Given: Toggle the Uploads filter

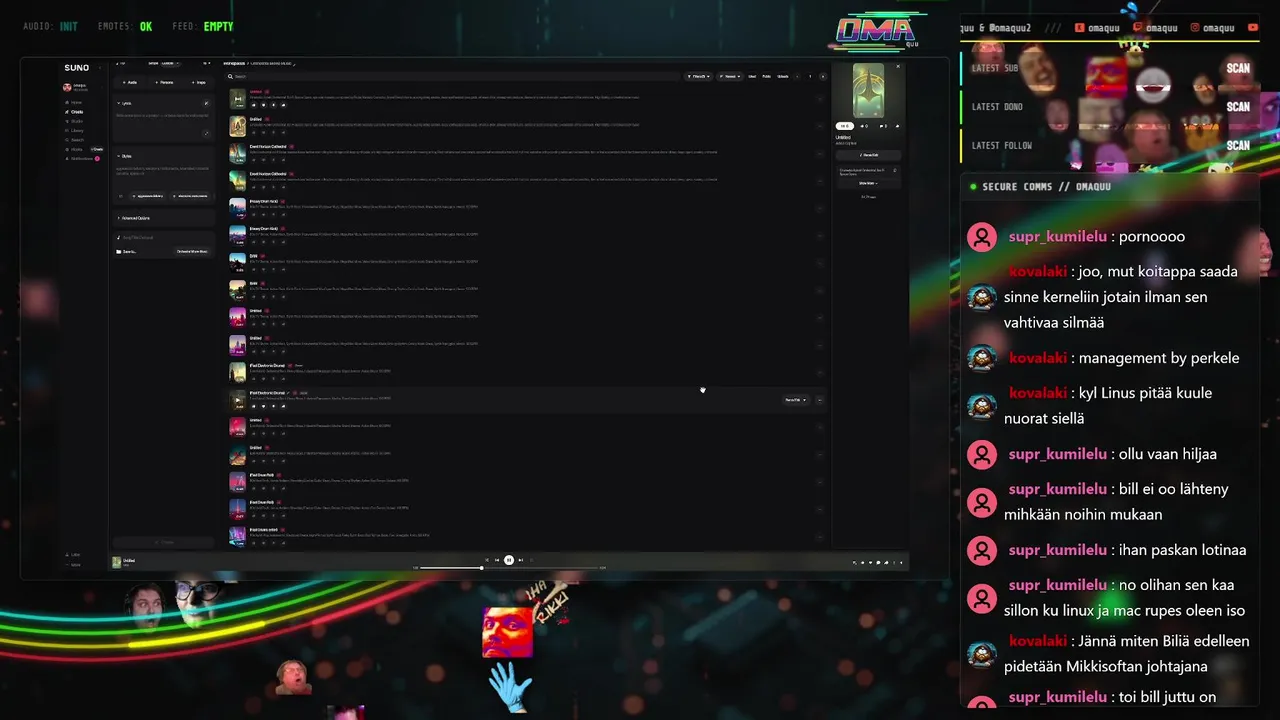Looking at the screenshot, I should [x=783, y=76].
